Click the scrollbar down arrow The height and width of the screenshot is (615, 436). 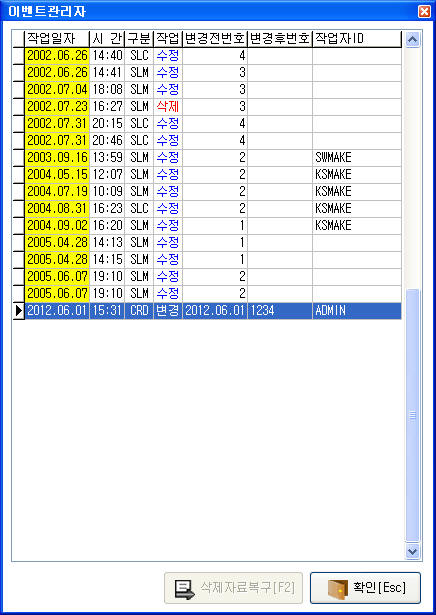point(412,551)
